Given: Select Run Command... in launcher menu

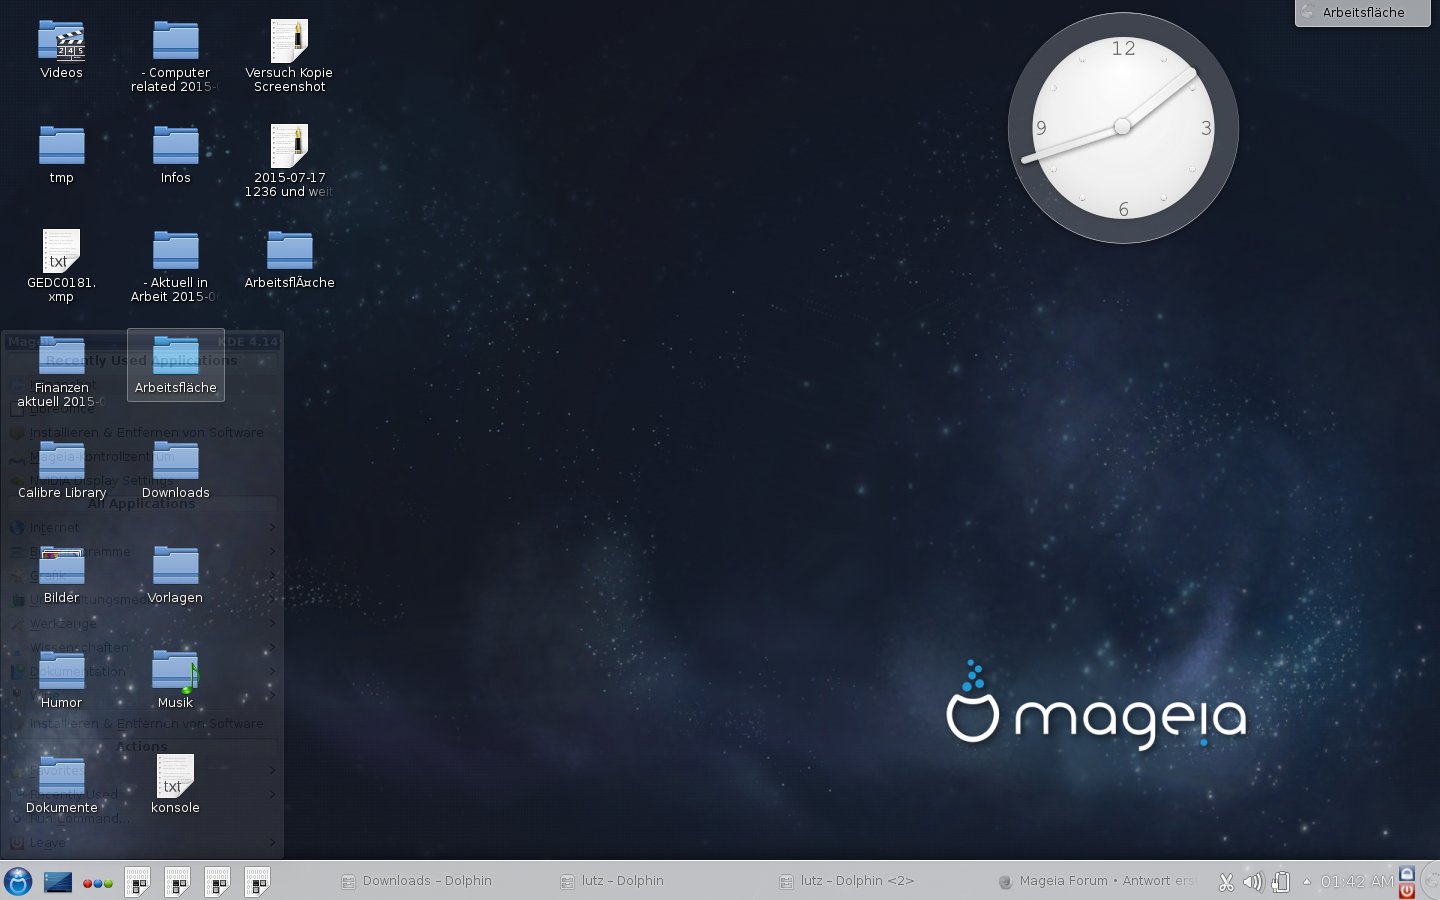Looking at the screenshot, I should [142, 818].
